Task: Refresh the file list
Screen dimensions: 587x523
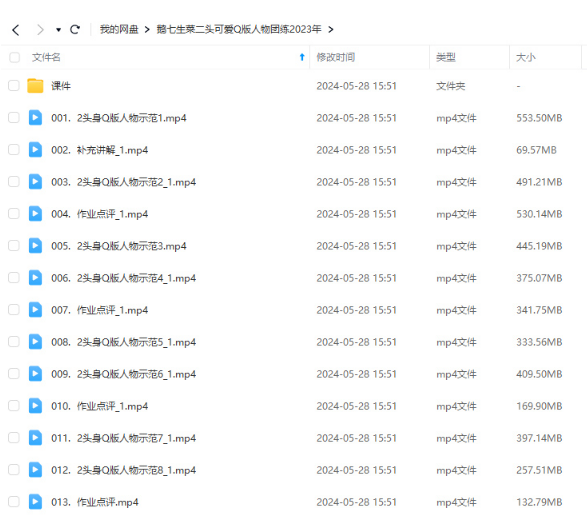Action: coord(75,30)
